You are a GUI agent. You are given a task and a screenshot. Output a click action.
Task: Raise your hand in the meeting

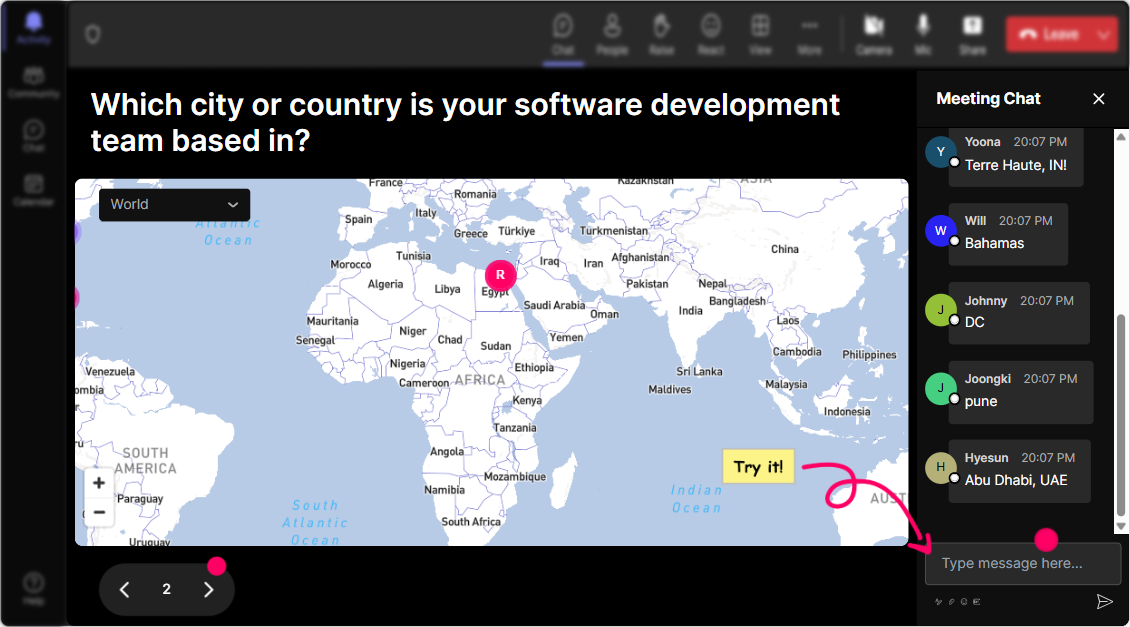point(661,35)
